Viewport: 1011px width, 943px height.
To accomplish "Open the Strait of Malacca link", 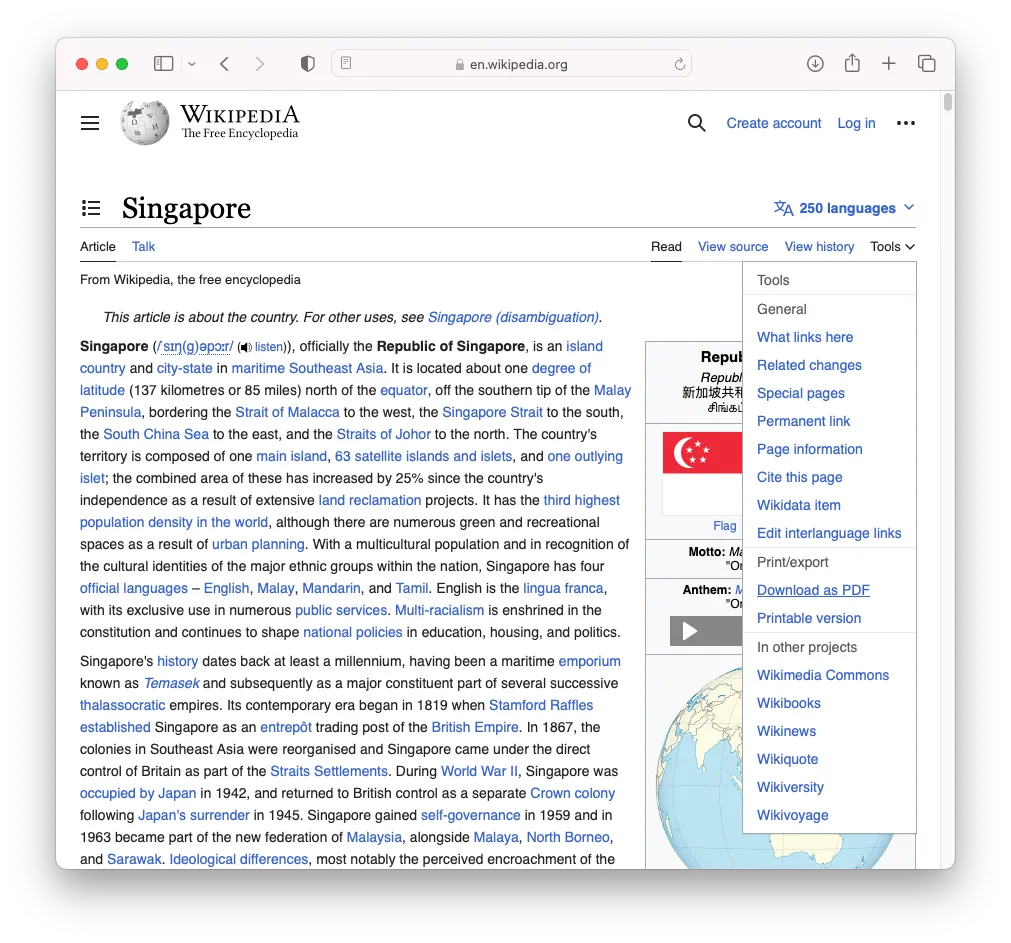I will pyautogui.click(x=287, y=412).
